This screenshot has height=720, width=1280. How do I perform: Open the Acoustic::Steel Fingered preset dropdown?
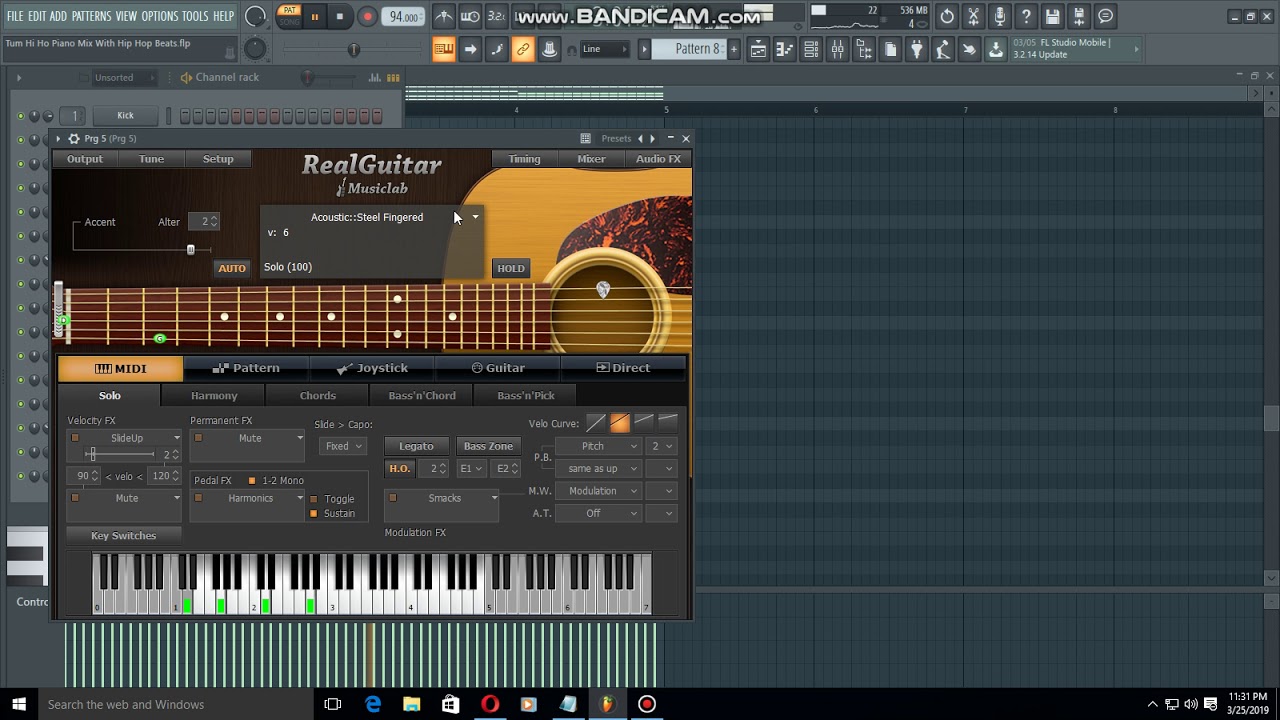(x=475, y=217)
